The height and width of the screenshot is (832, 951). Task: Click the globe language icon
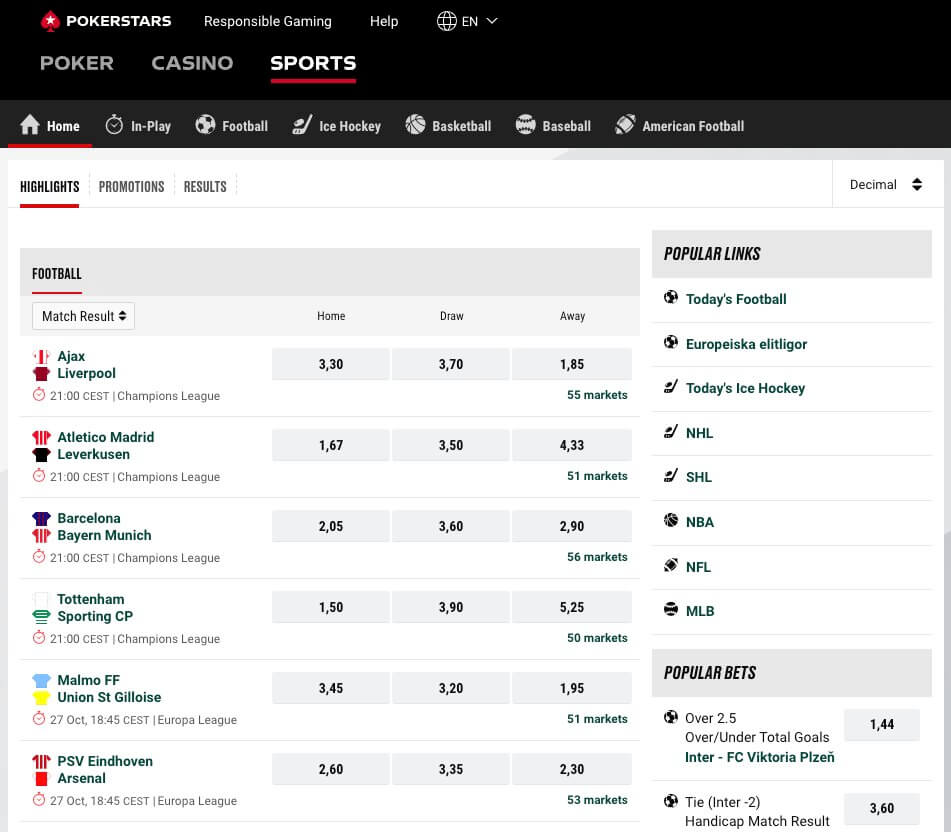(446, 21)
